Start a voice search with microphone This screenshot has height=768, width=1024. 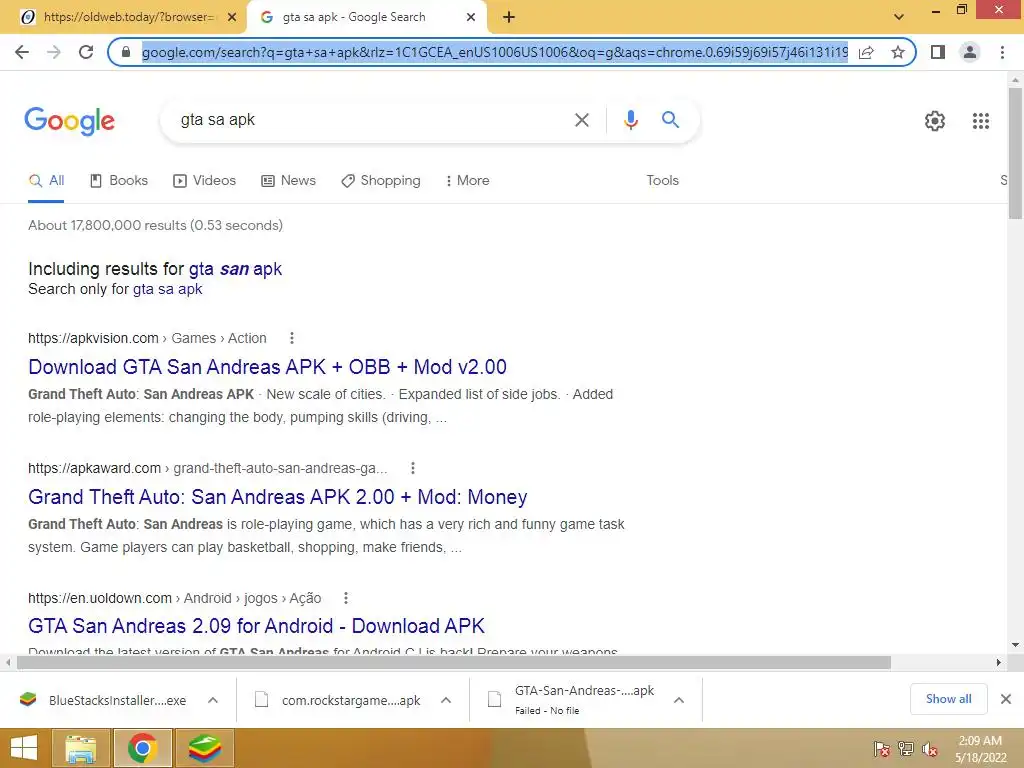630,120
